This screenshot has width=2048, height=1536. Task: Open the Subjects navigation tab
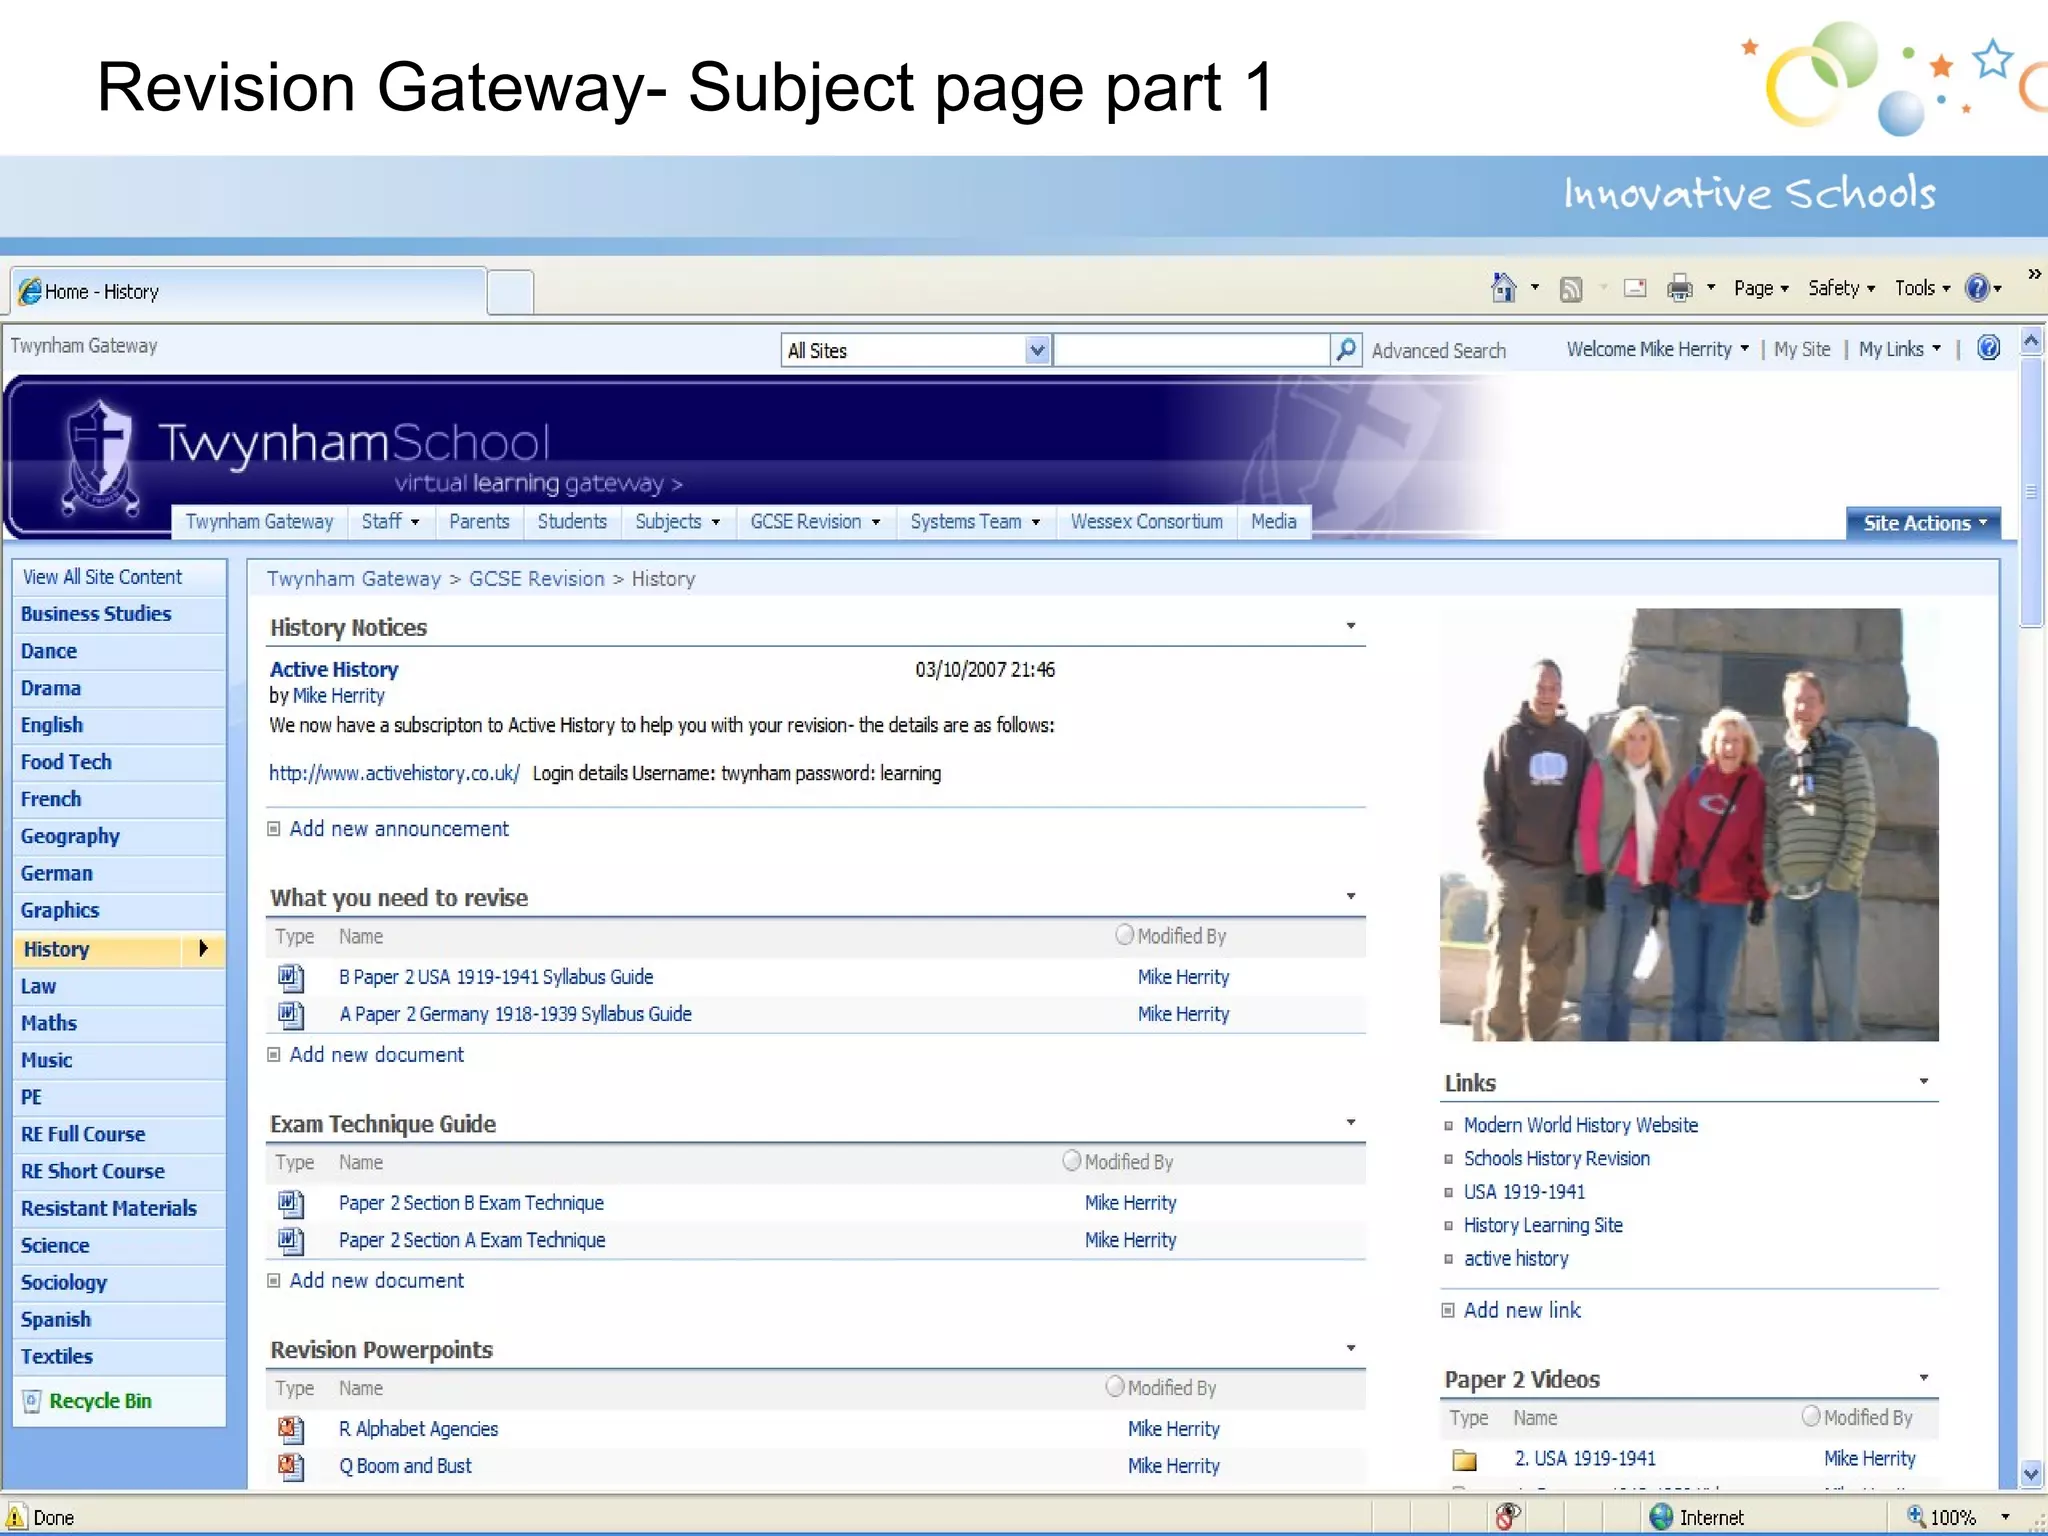pyautogui.click(x=678, y=522)
